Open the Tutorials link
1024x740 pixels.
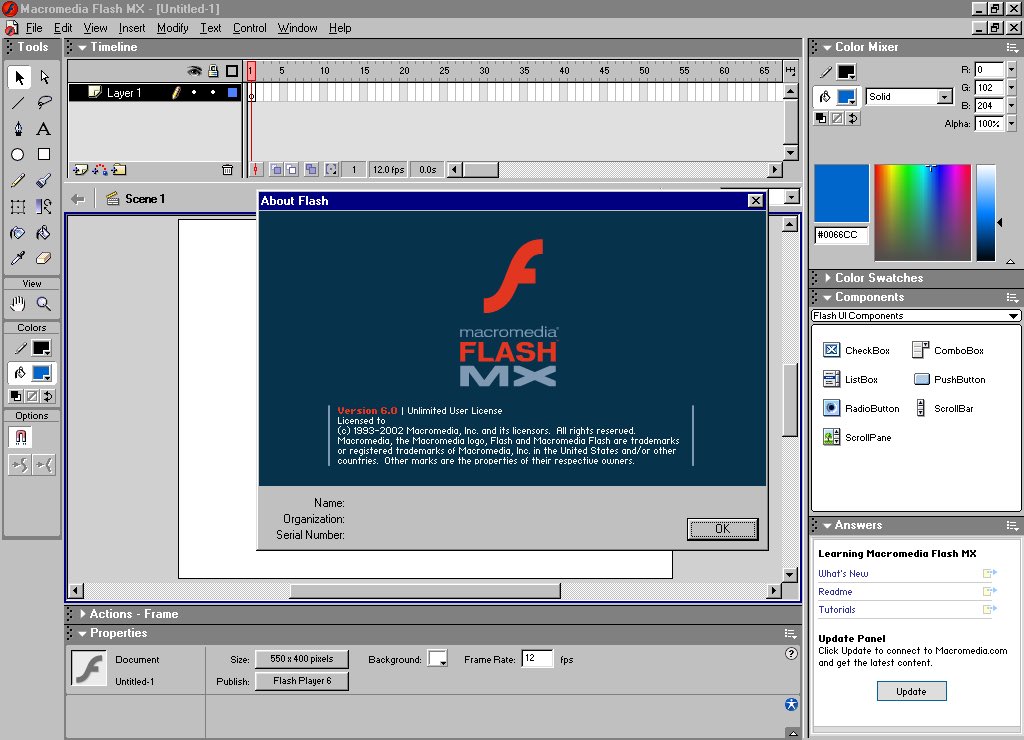[x=837, y=609]
